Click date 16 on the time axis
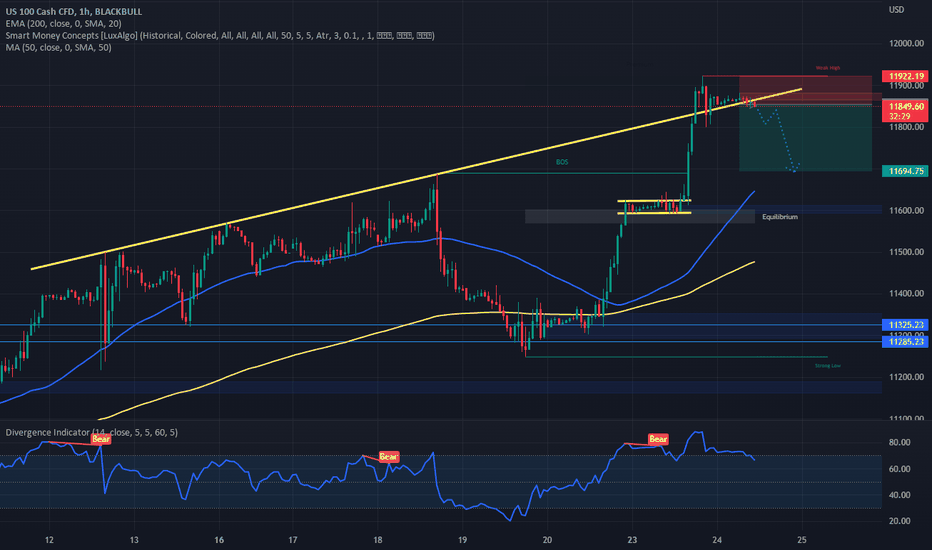The width and height of the screenshot is (932, 550). pos(219,540)
